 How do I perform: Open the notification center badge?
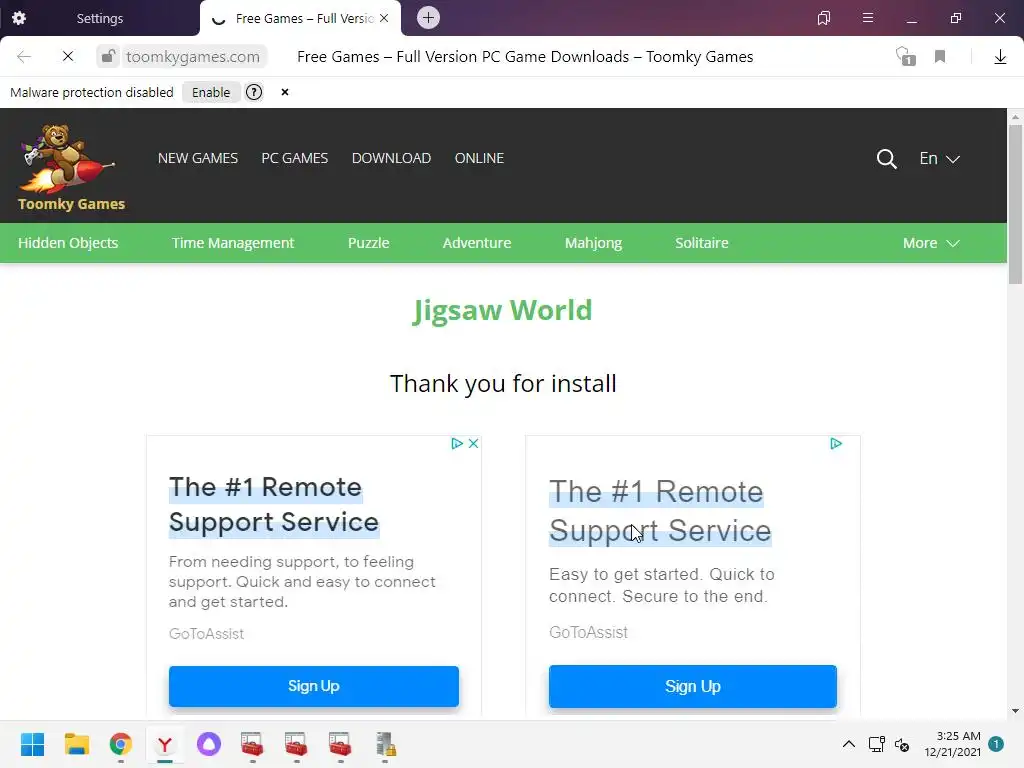(x=996, y=744)
